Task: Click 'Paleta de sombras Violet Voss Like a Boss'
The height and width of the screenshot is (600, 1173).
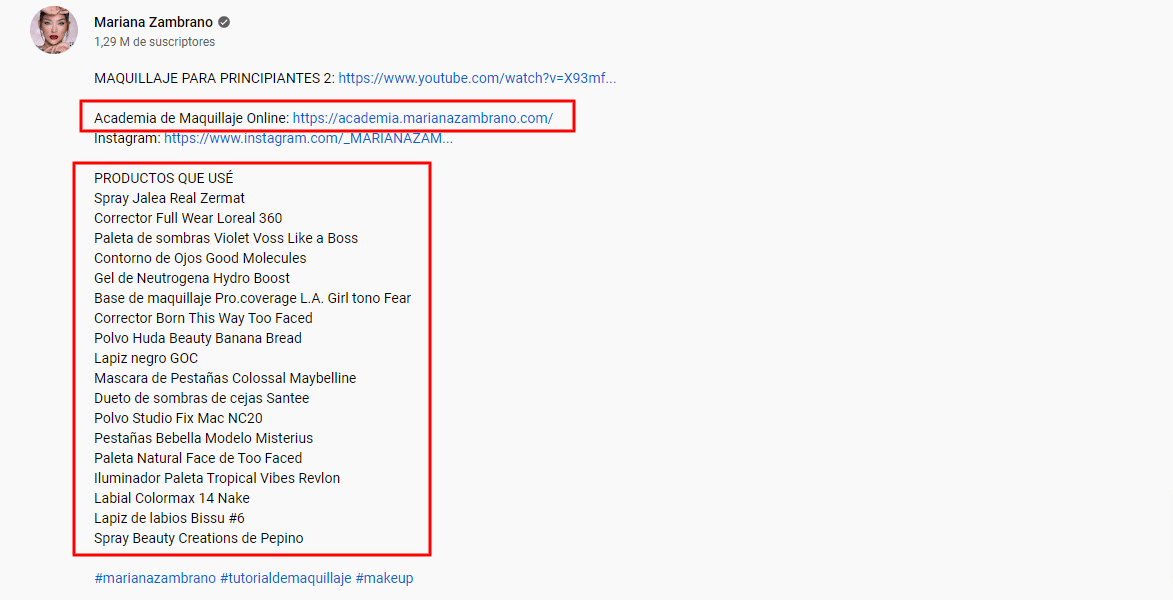Action: pos(226,238)
